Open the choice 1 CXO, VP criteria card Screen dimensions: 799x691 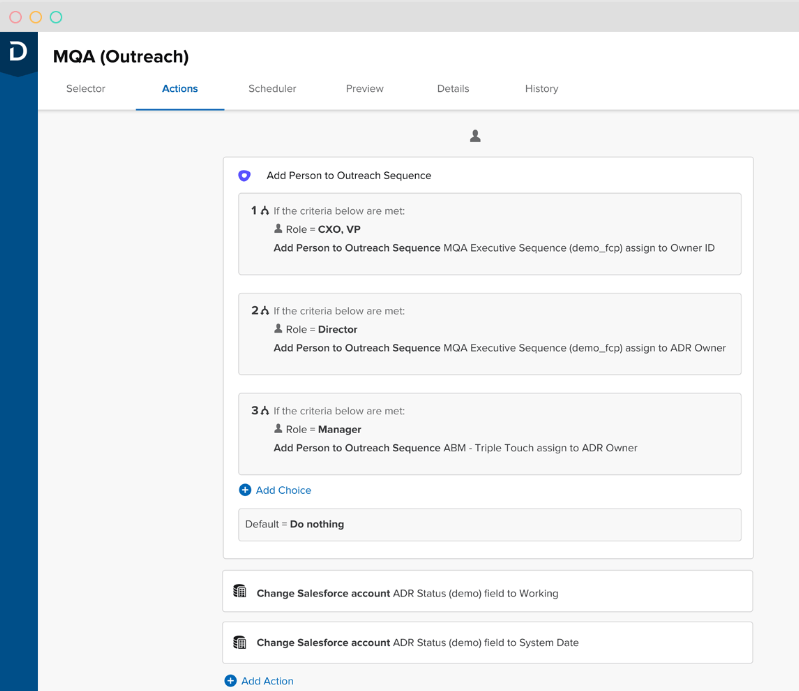(x=490, y=234)
